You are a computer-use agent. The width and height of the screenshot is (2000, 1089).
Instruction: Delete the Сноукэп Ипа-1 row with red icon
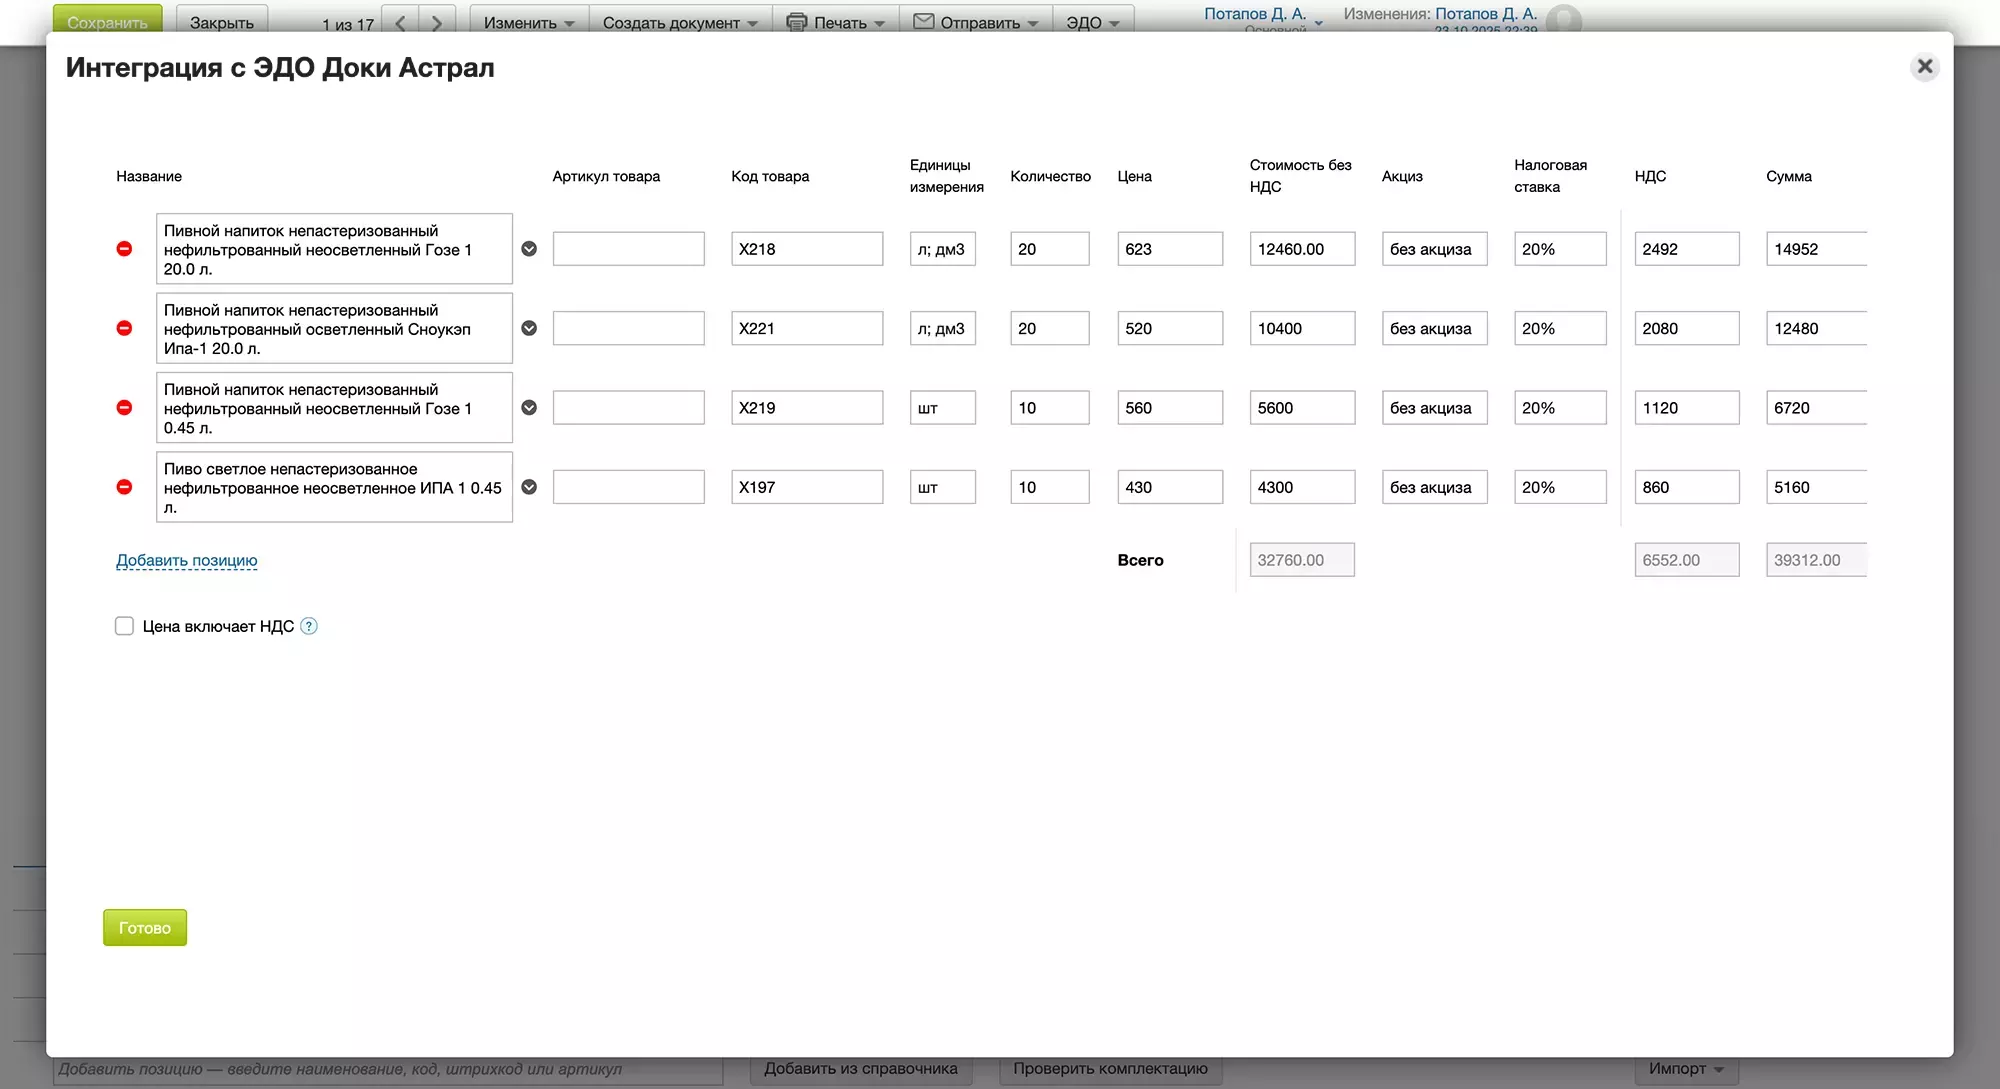[124, 328]
